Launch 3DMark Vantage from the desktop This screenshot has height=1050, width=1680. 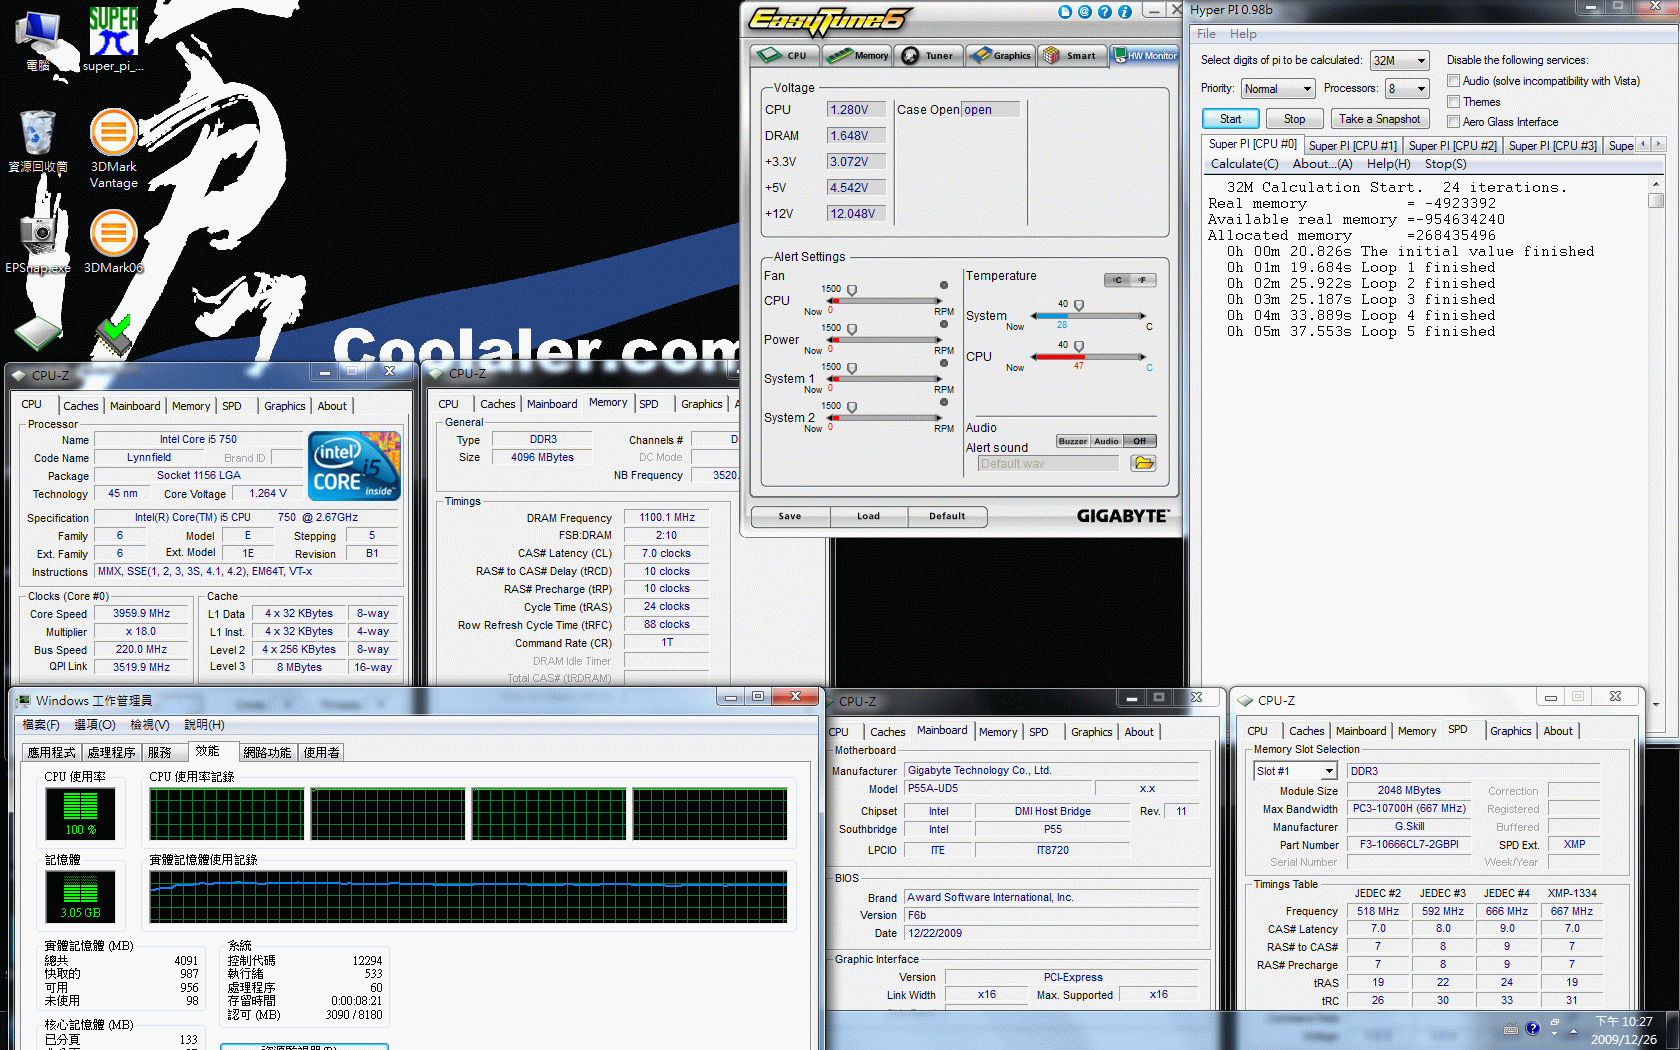(x=113, y=148)
